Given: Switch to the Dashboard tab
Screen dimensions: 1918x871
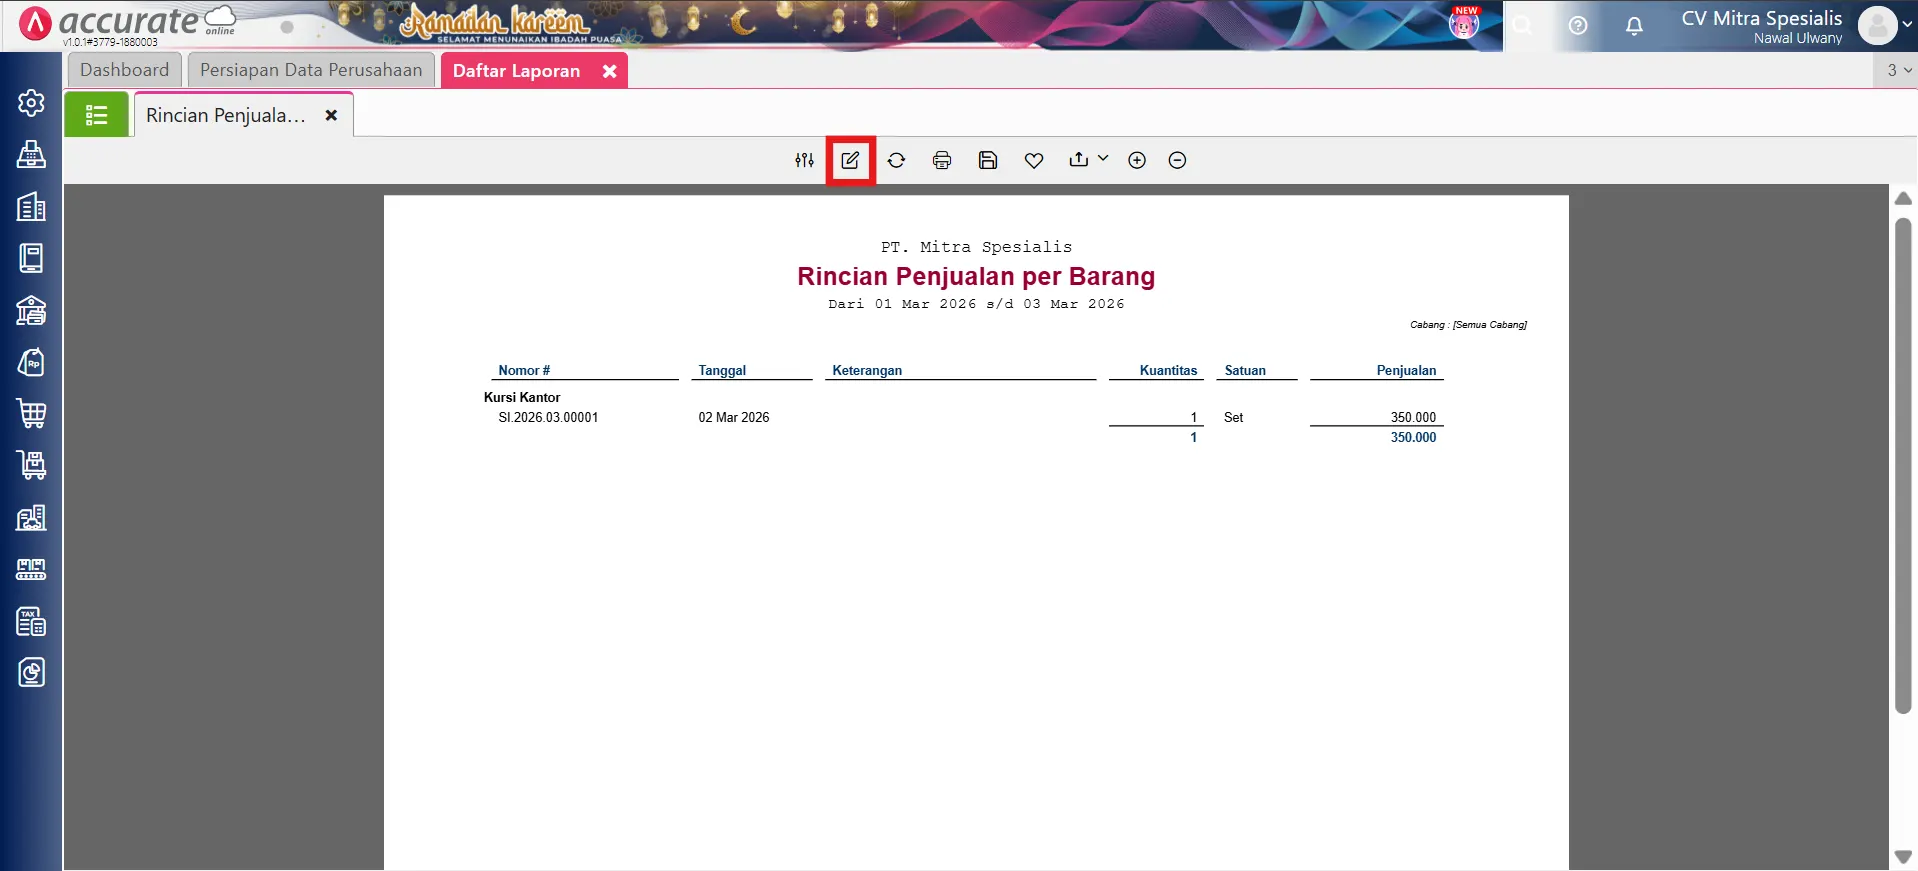Looking at the screenshot, I should [x=124, y=70].
